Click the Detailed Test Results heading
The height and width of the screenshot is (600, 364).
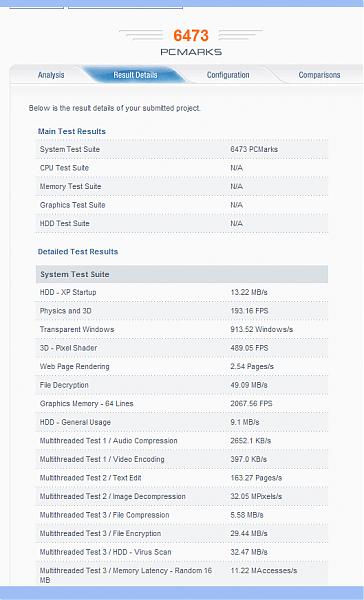point(78,252)
